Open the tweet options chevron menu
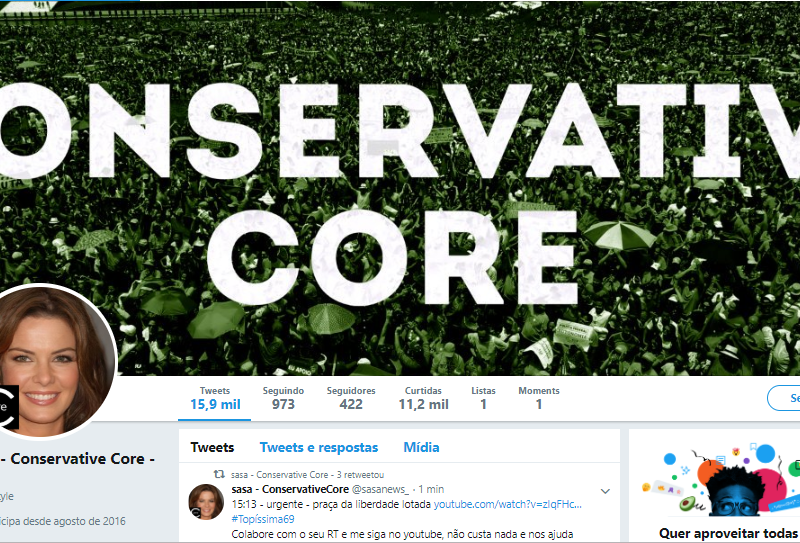 605,491
